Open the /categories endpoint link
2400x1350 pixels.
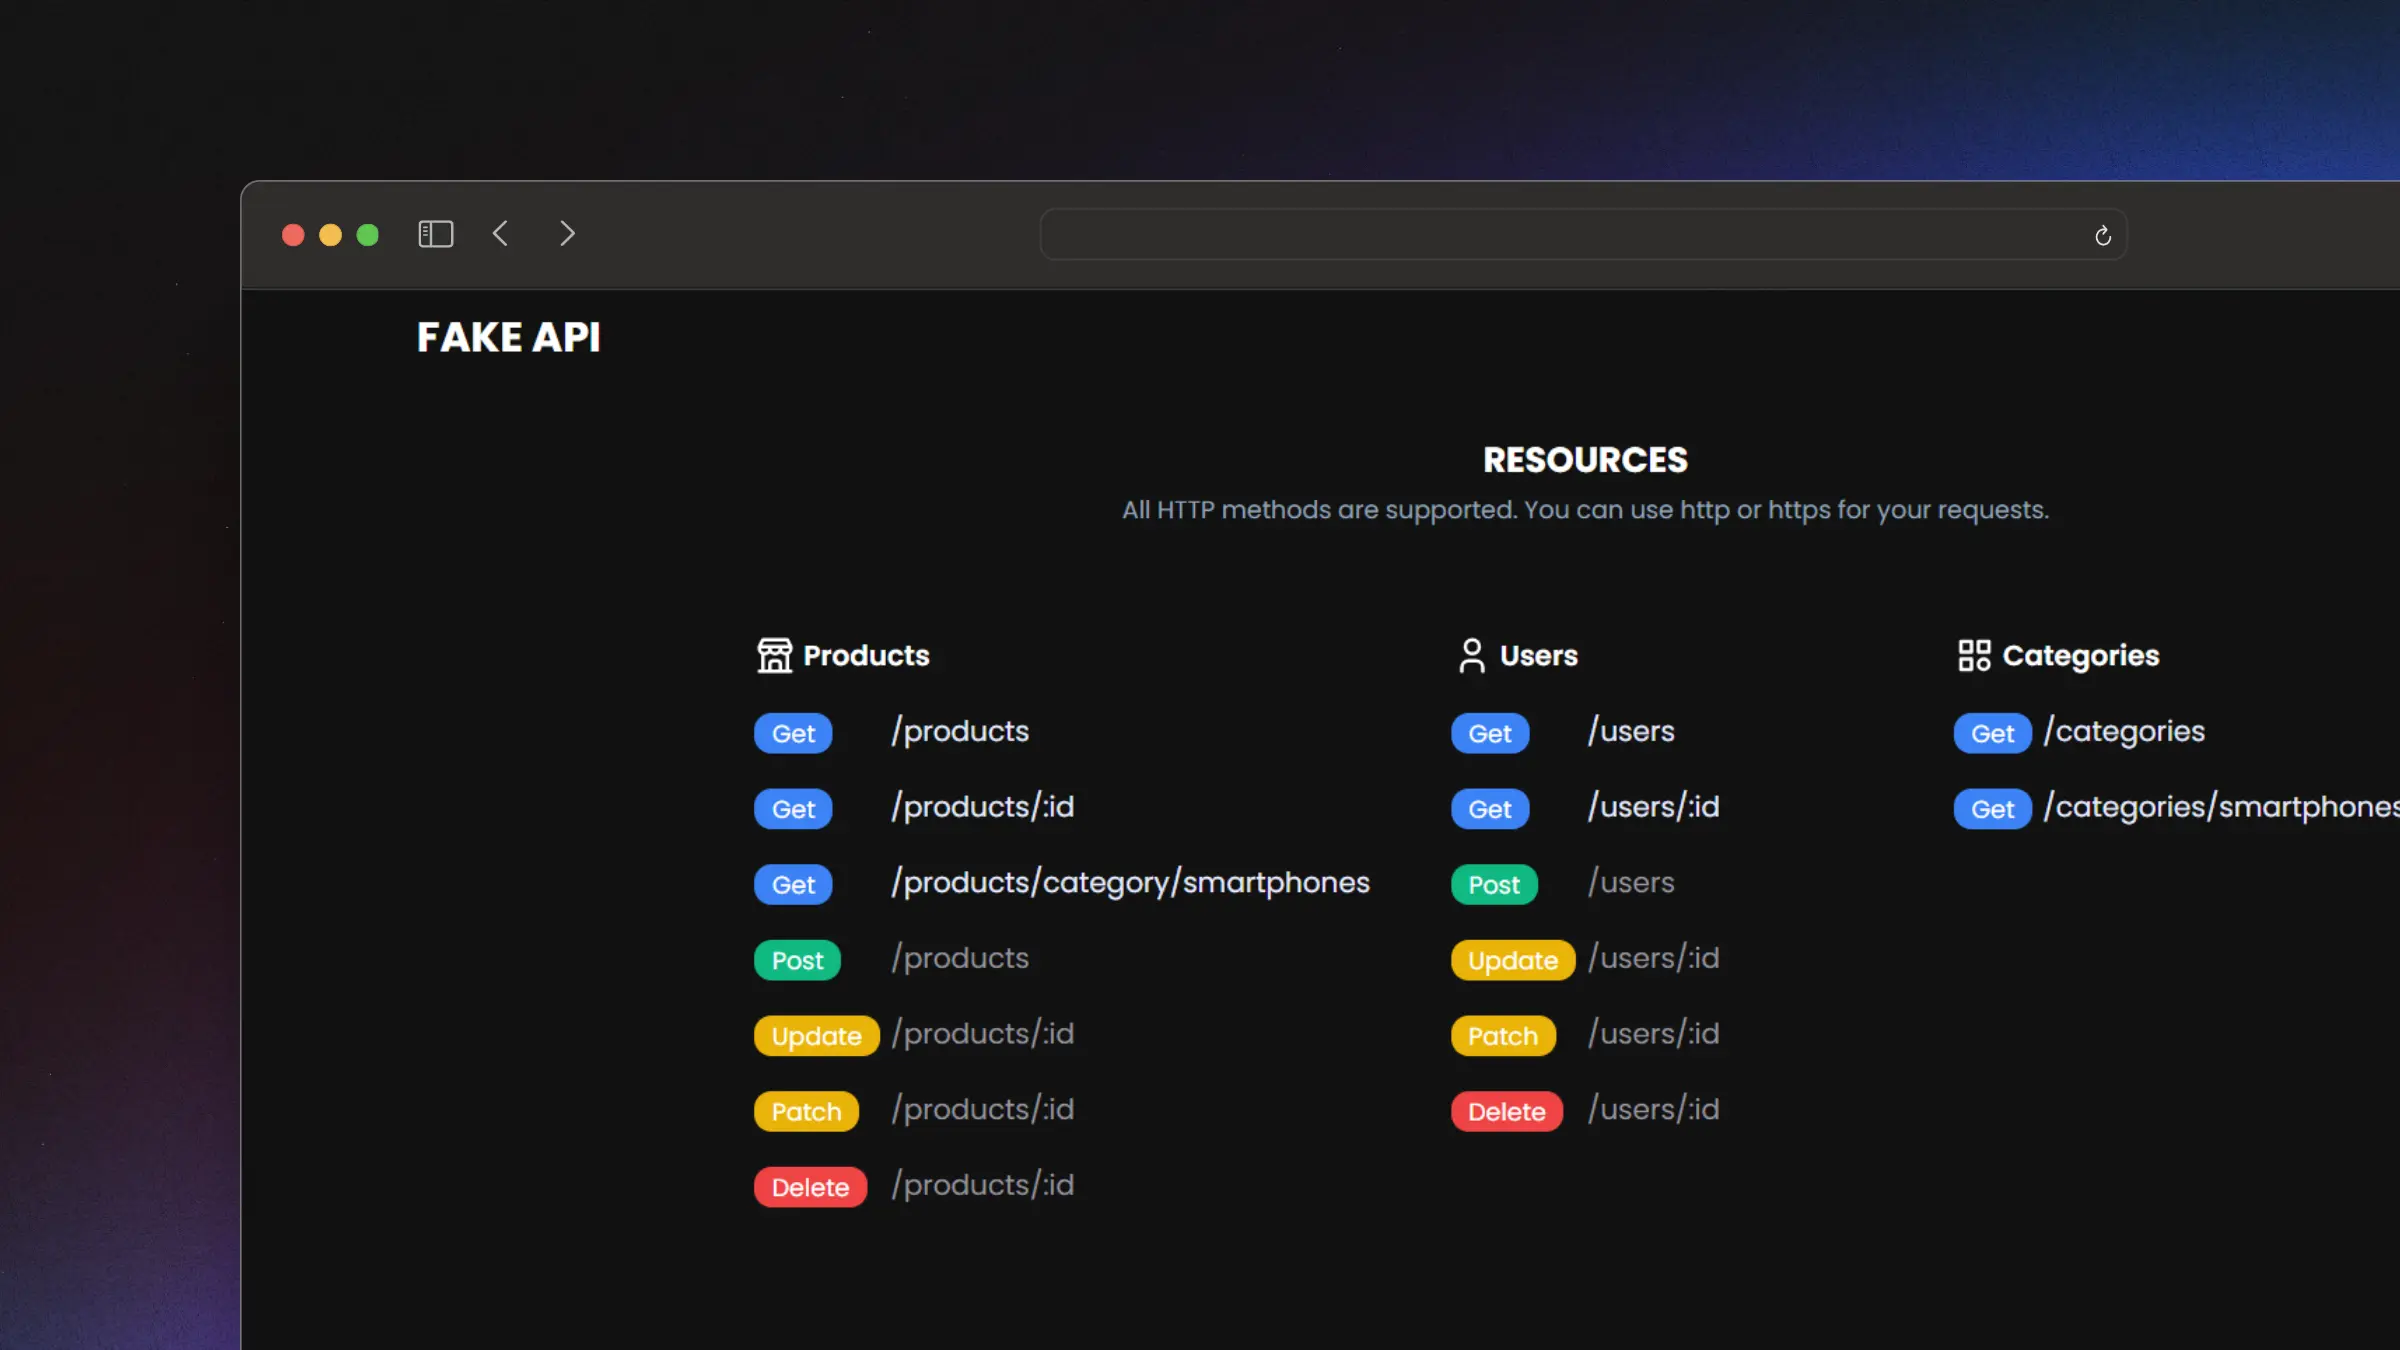2125,732
